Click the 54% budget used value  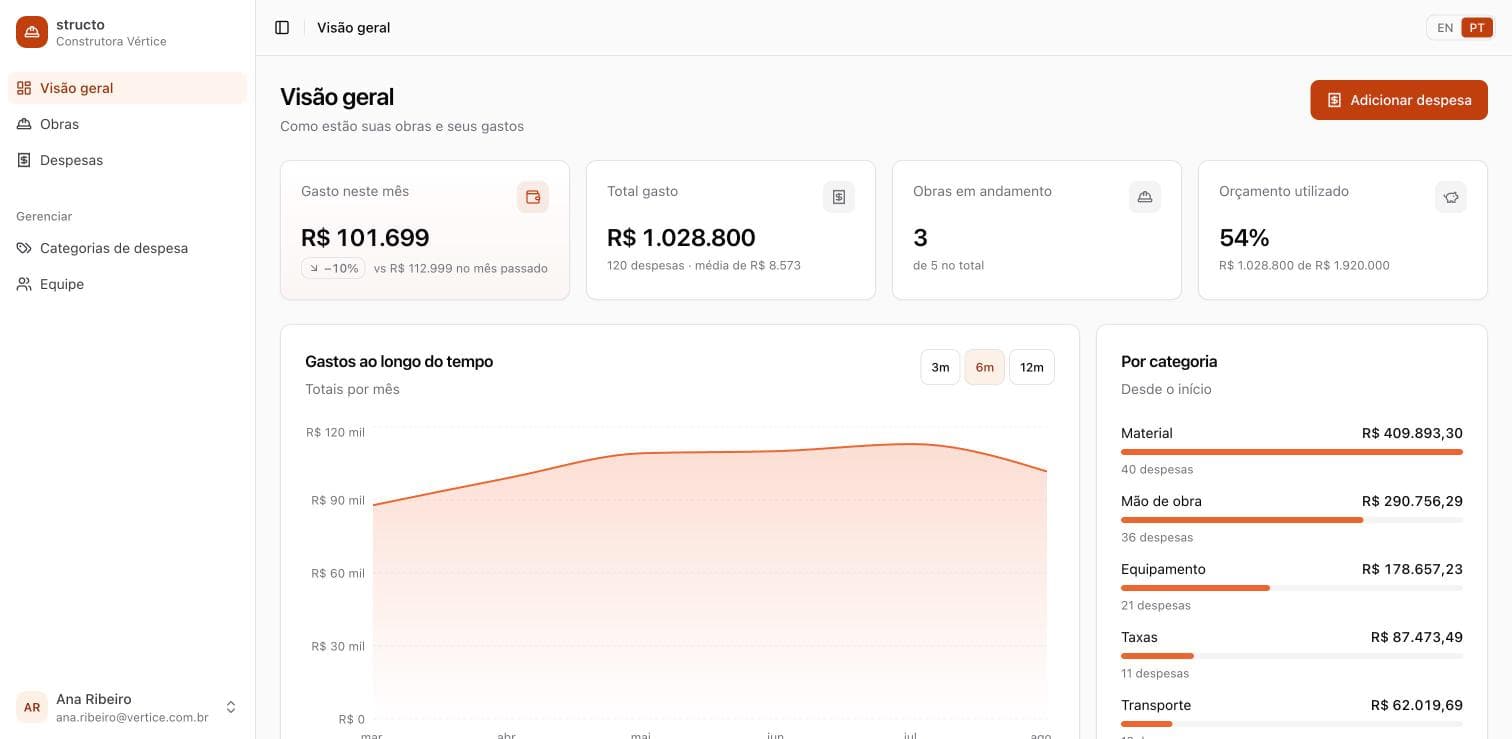(x=1244, y=238)
